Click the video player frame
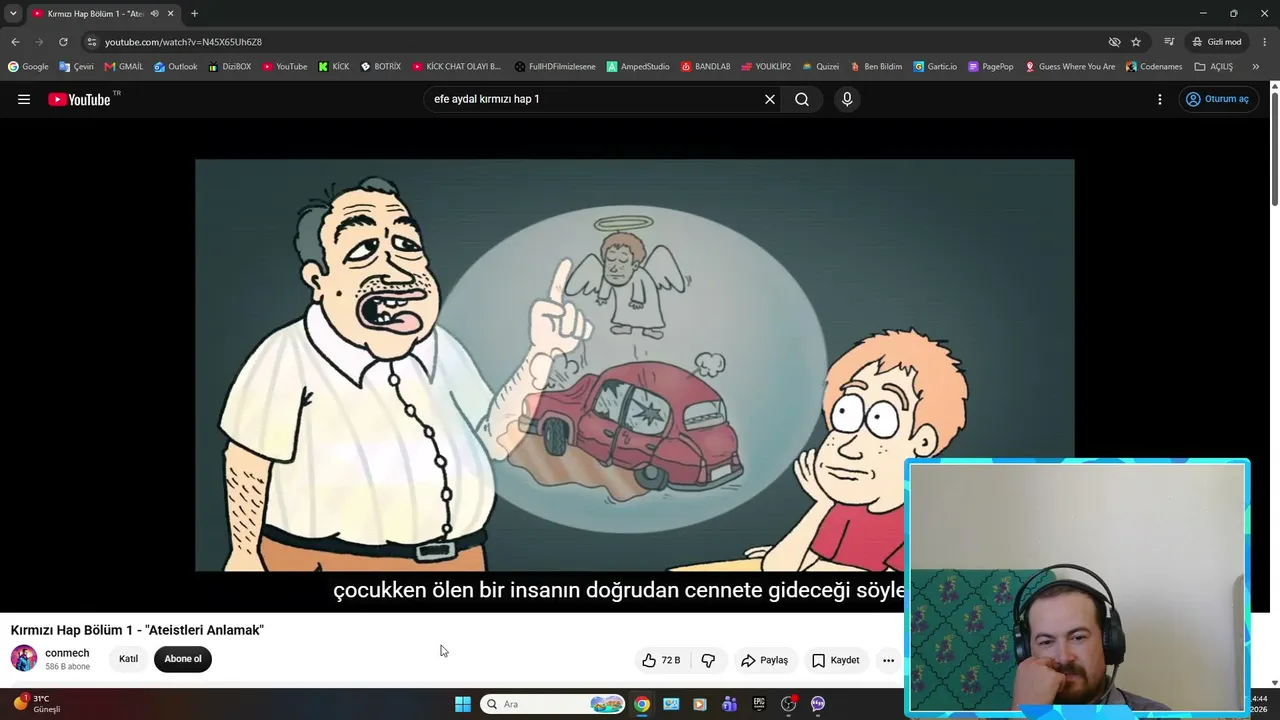The width and height of the screenshot is (1280, 720). 635,365
